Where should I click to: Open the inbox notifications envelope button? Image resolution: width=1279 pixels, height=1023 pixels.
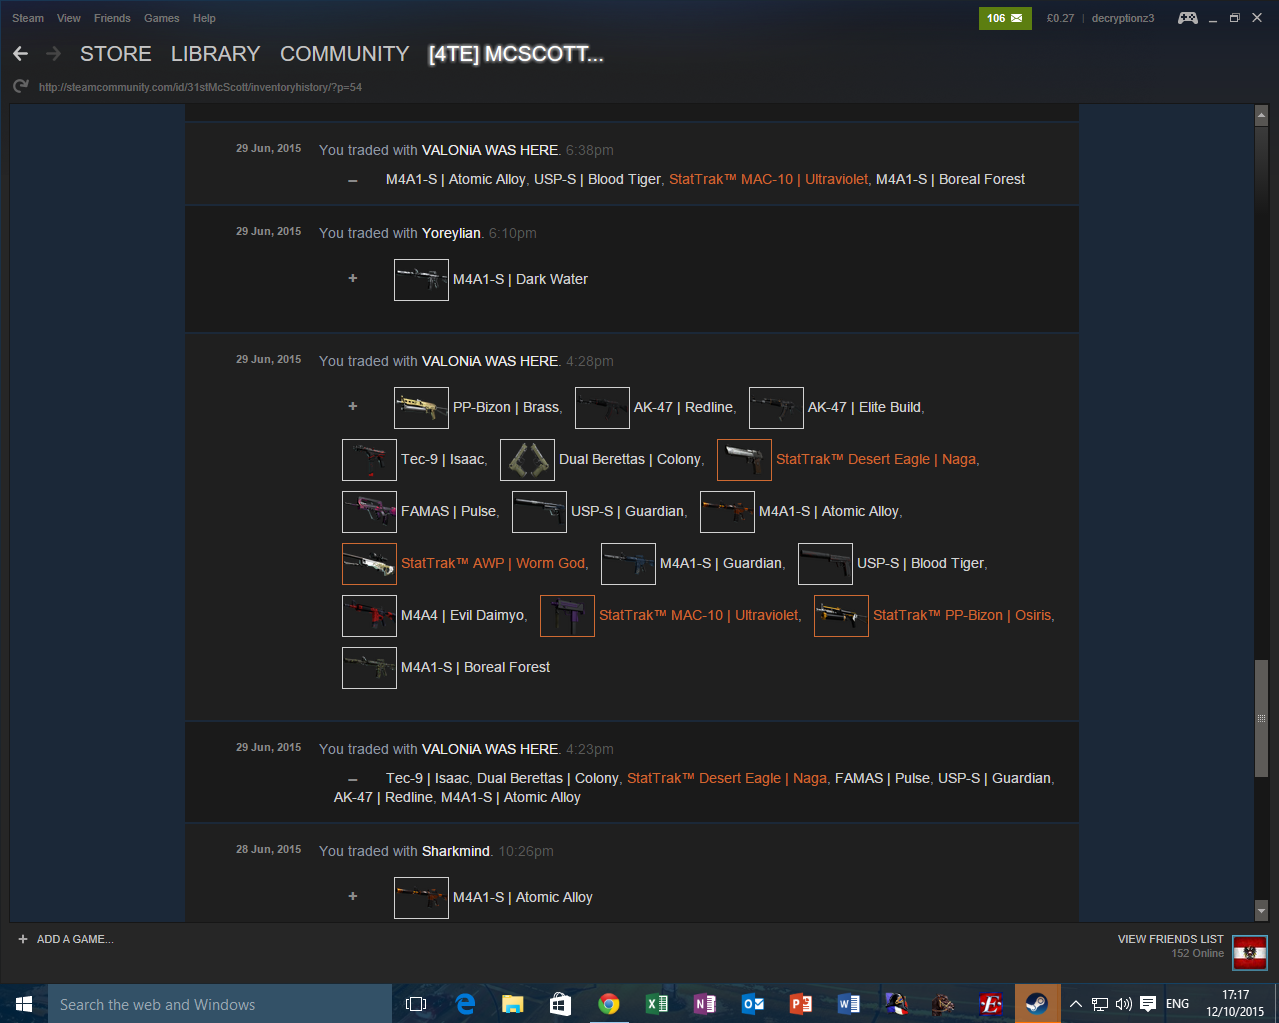[x=1004, y=18]
